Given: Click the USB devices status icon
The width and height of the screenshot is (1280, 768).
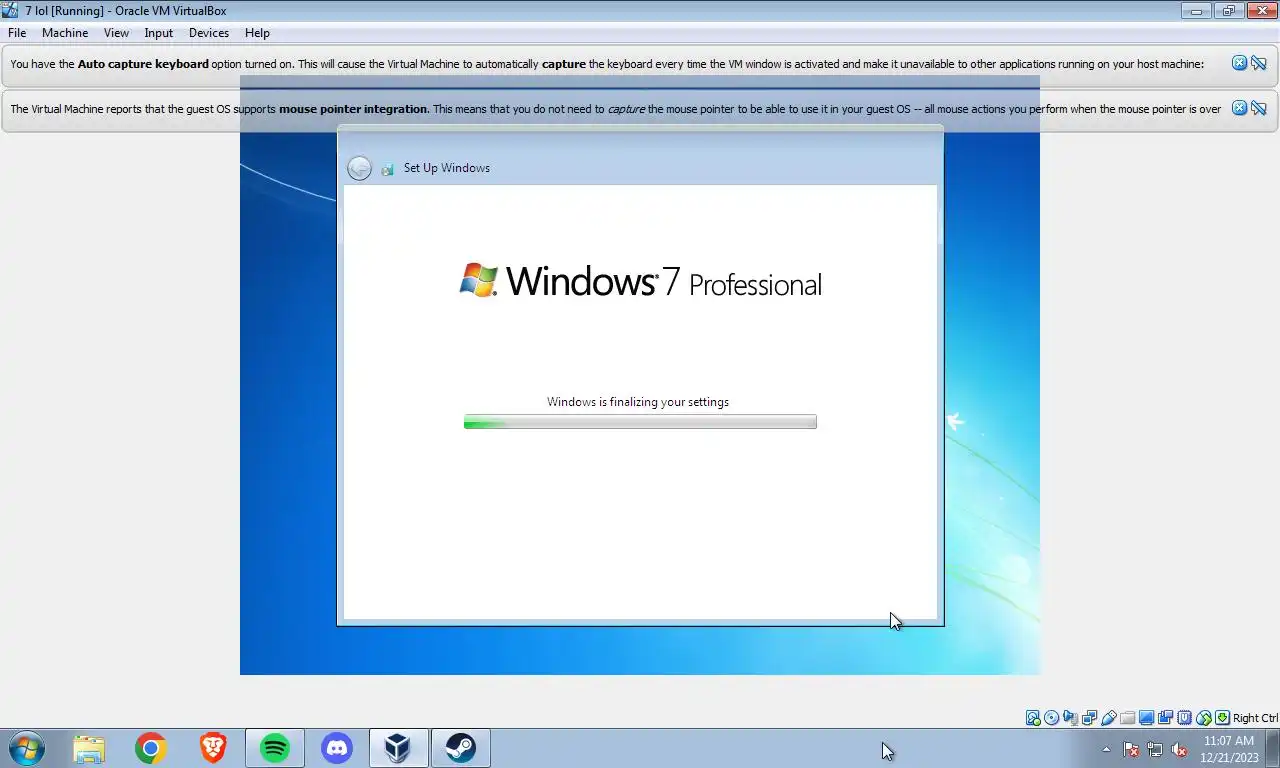Looking at the screenshot, I should pos(1108,718).
